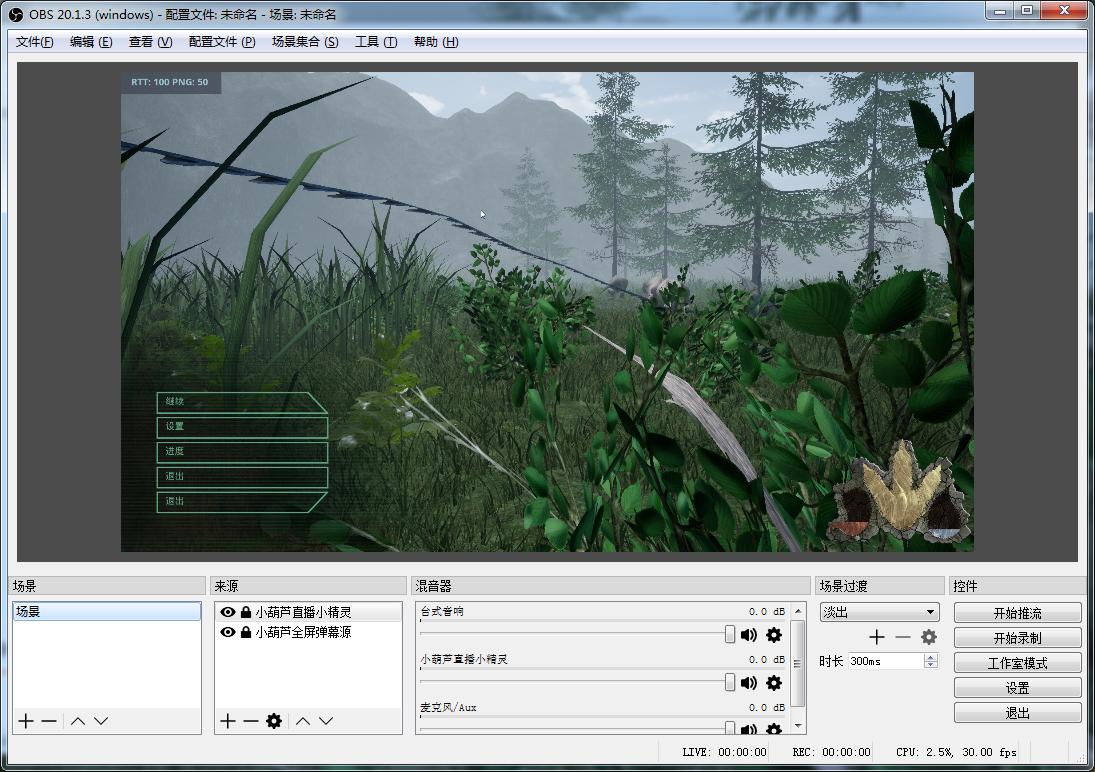
Task: Add a new source with plus icon
Action: click(228, 721)
